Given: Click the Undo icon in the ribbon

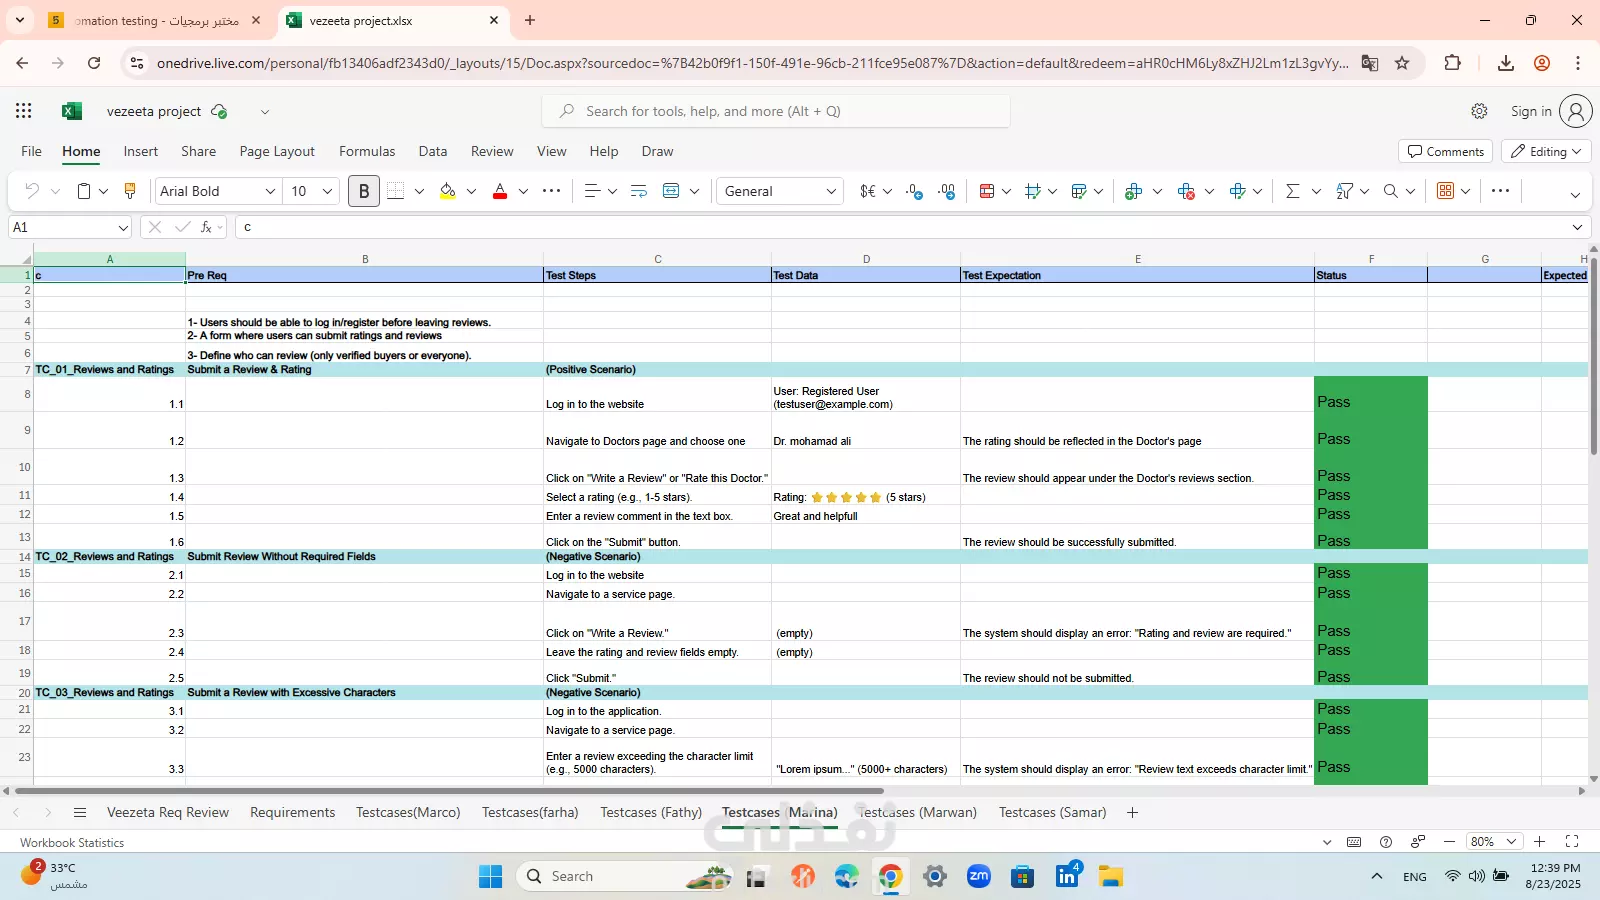Looking at the screenshot, I should (x=32, y=191).
